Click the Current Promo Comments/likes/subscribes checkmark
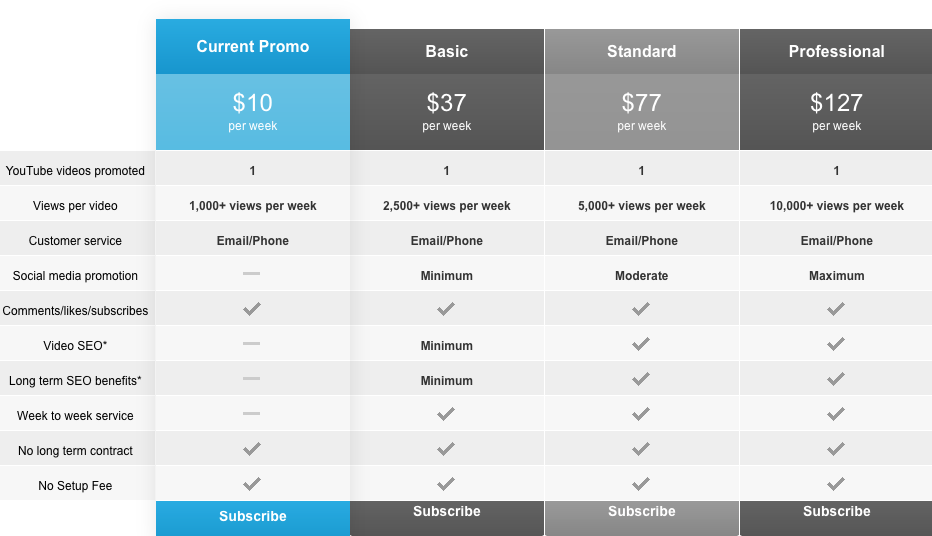Viewport: 932px width, 536px height. click(x=252, y=308)
